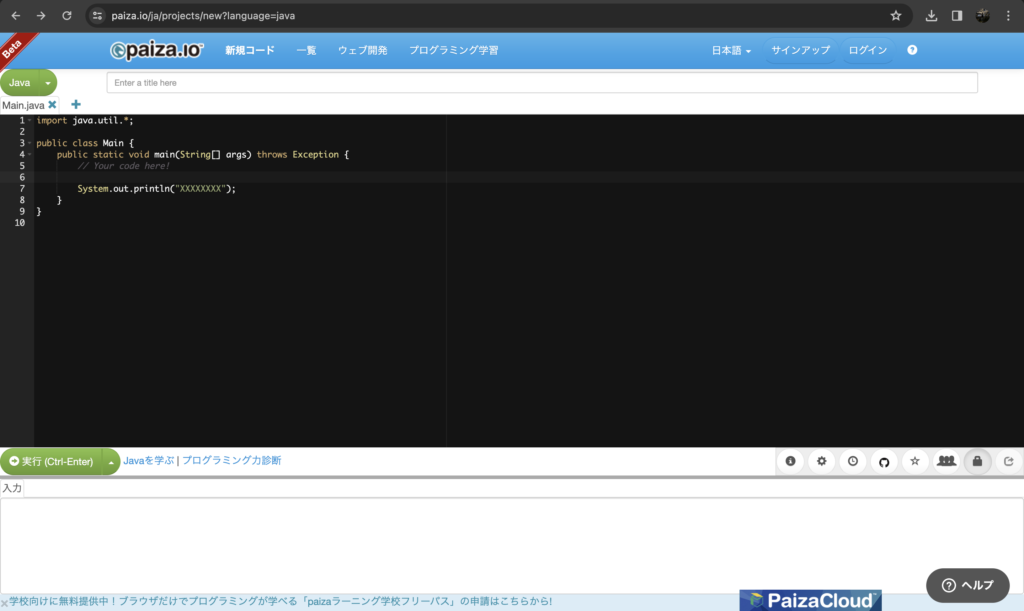Collapse the code fold on line 3

tap(30, 143)
